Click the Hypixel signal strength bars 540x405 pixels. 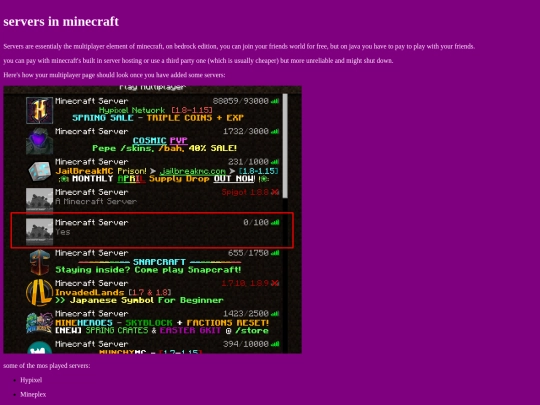point(275,101)
